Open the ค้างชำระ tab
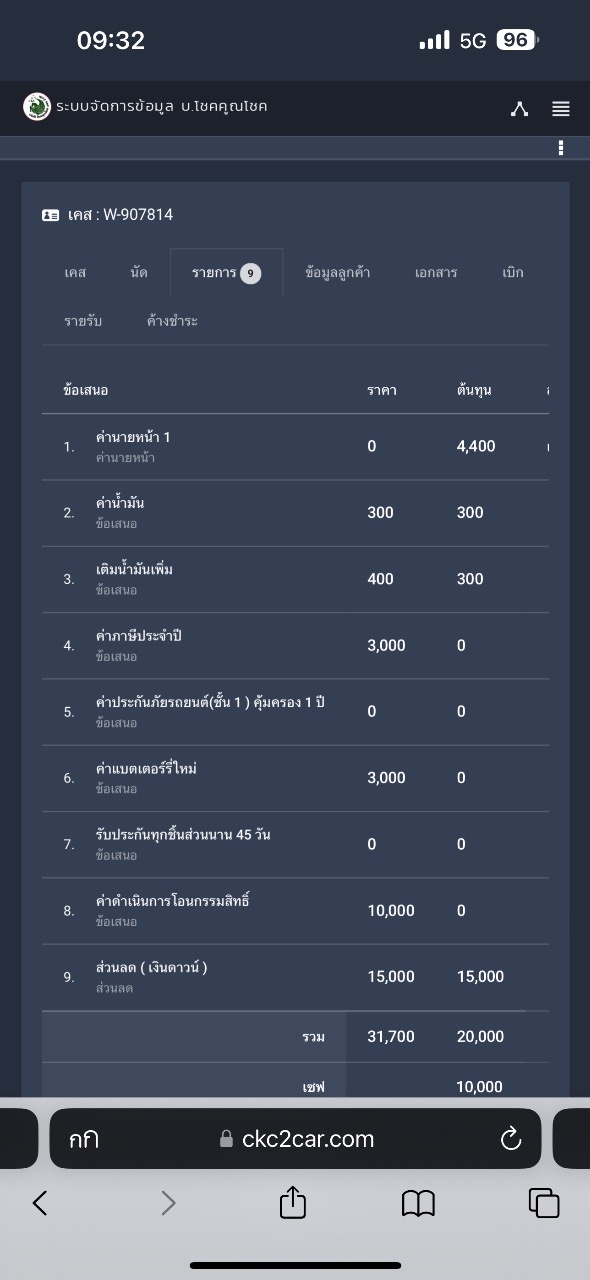Screen dimensions: 590x1280 tap(172, 321)
